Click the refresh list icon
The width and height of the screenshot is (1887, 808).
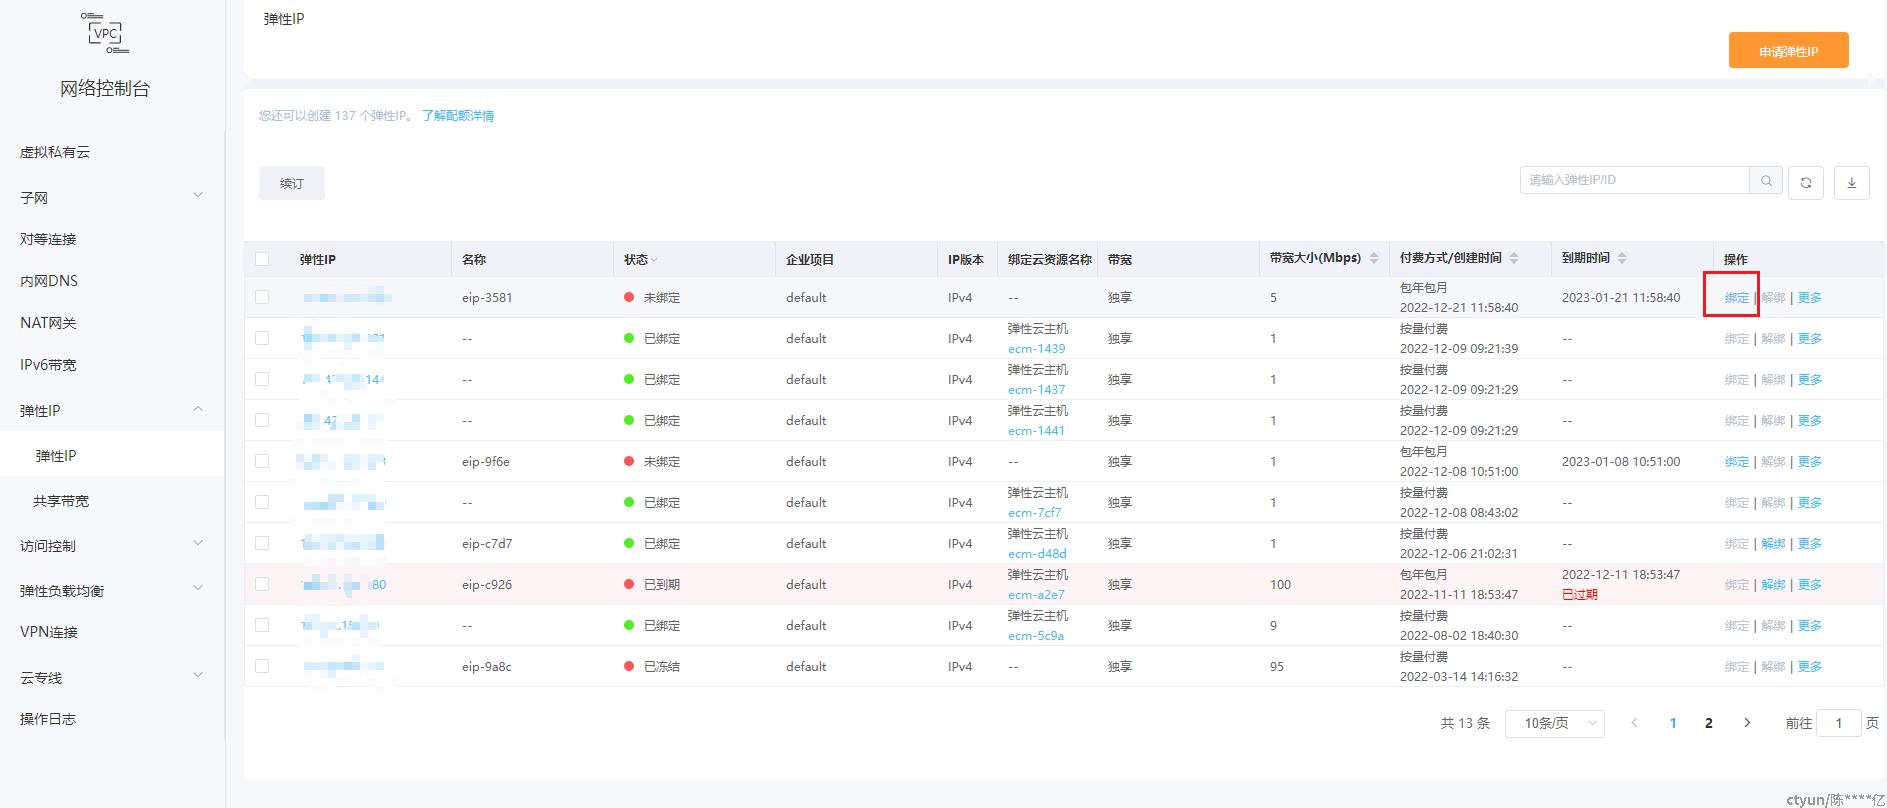pyautogui.click(x=1805, y=183)
